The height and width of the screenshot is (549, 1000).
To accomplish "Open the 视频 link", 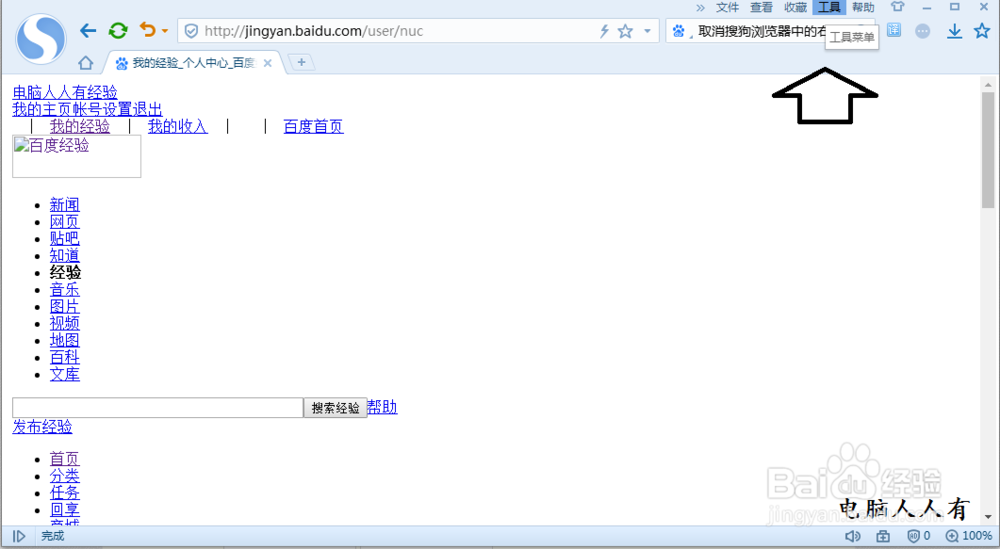I will (65, 323).
